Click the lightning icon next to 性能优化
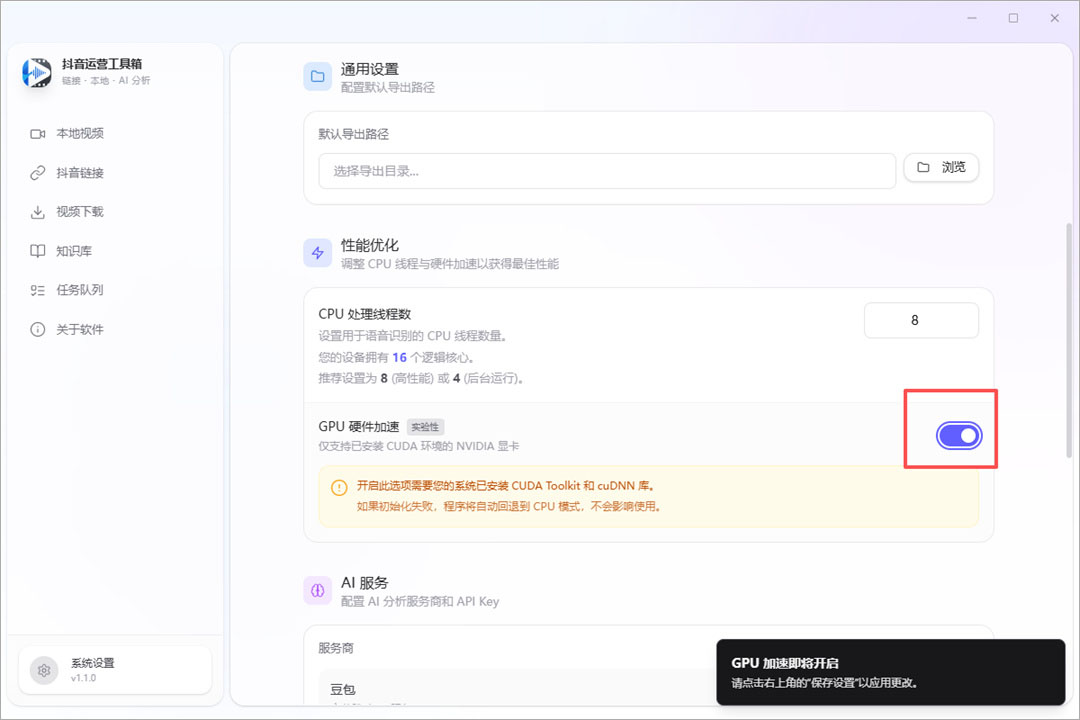This screenshot has width=1080, height=720. [x=317, y=253]
